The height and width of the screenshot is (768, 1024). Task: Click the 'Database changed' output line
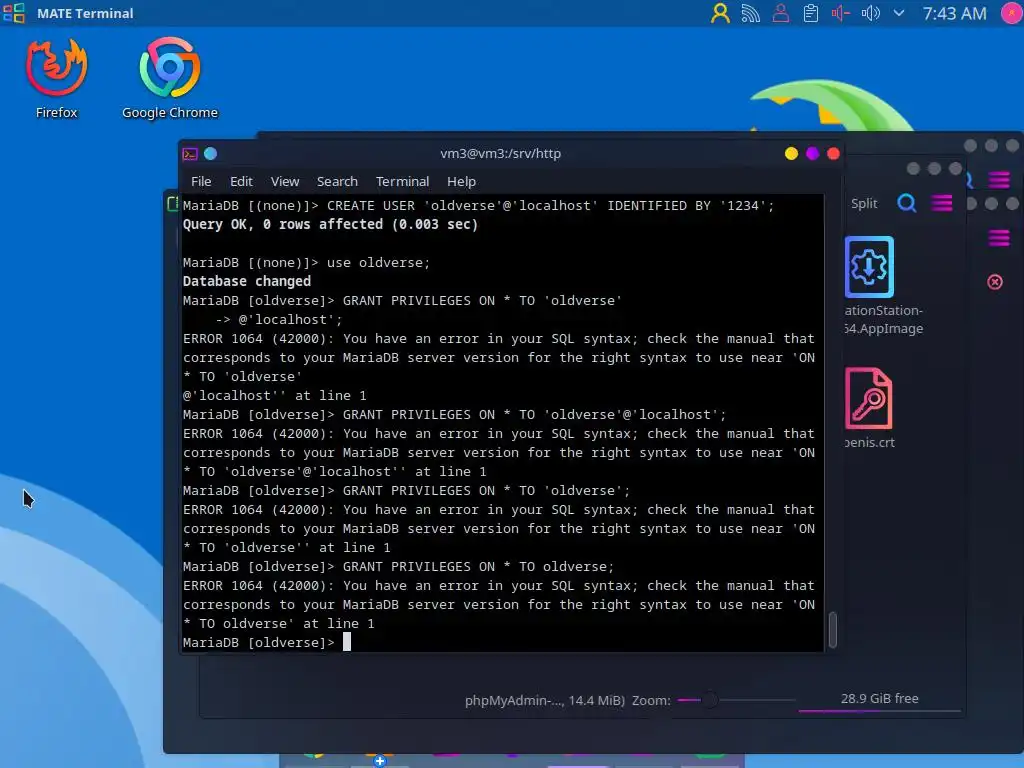click(x=247, y=281)
